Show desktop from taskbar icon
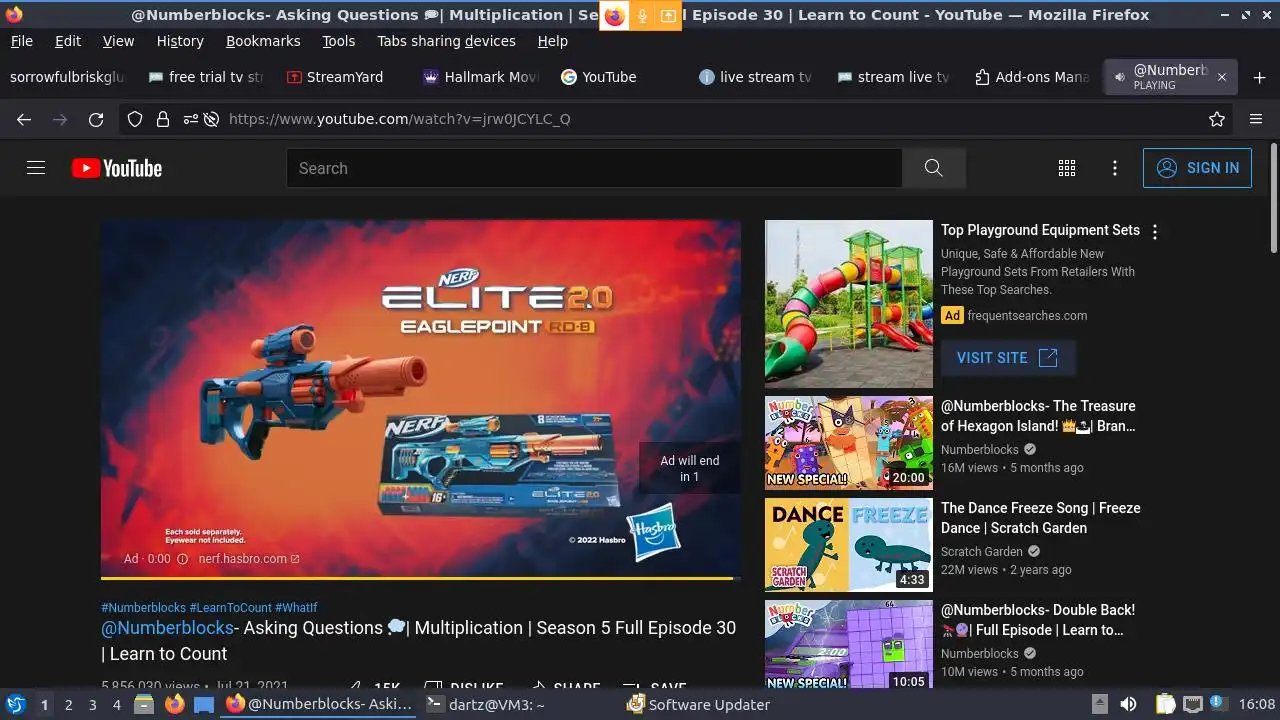 204,704
